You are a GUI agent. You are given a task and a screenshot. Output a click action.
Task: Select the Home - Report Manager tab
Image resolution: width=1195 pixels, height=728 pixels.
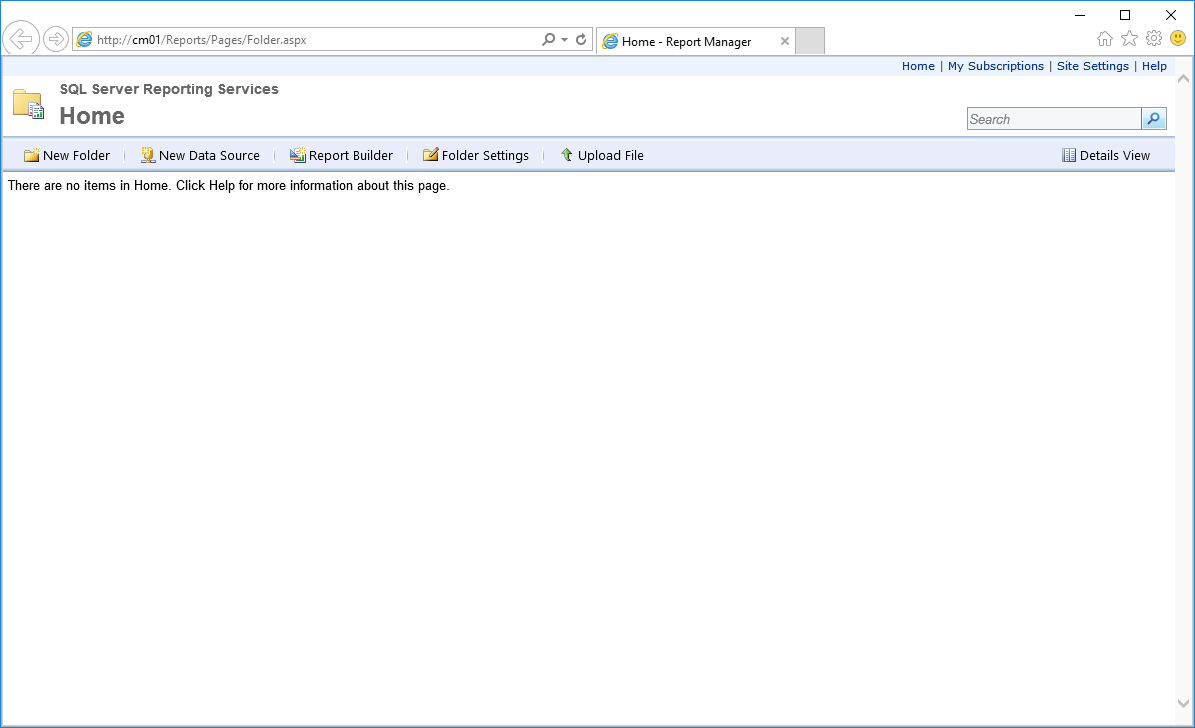[x=690, y=41]
